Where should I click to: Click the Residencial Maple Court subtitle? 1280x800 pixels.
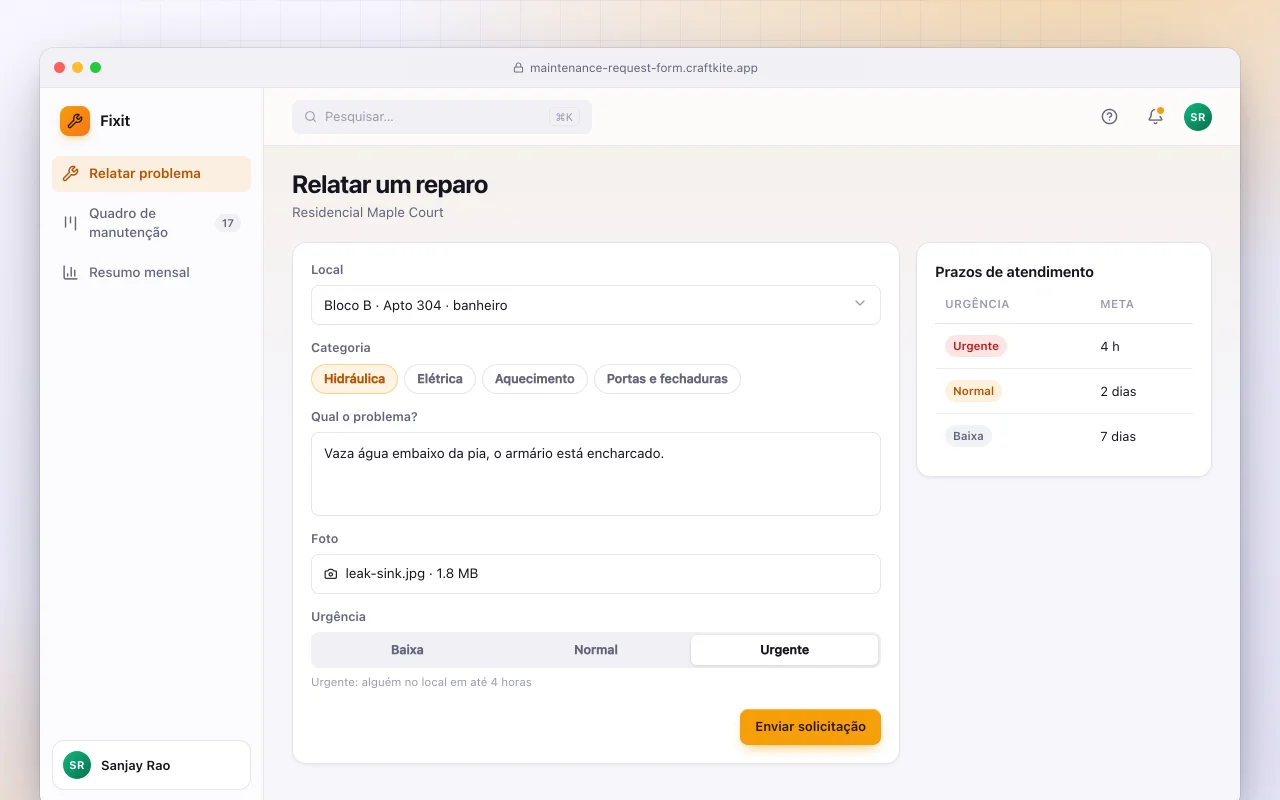[x=368, y=213]
